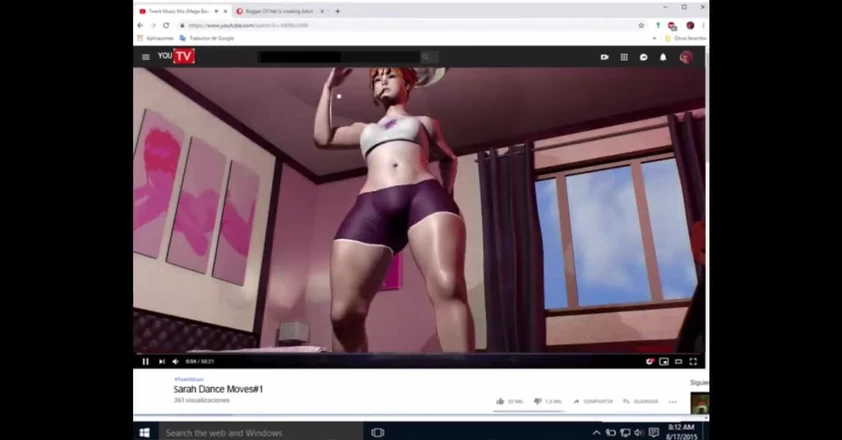Click inside the site search field
Screen dimensions: 842x440
point(339,57)
